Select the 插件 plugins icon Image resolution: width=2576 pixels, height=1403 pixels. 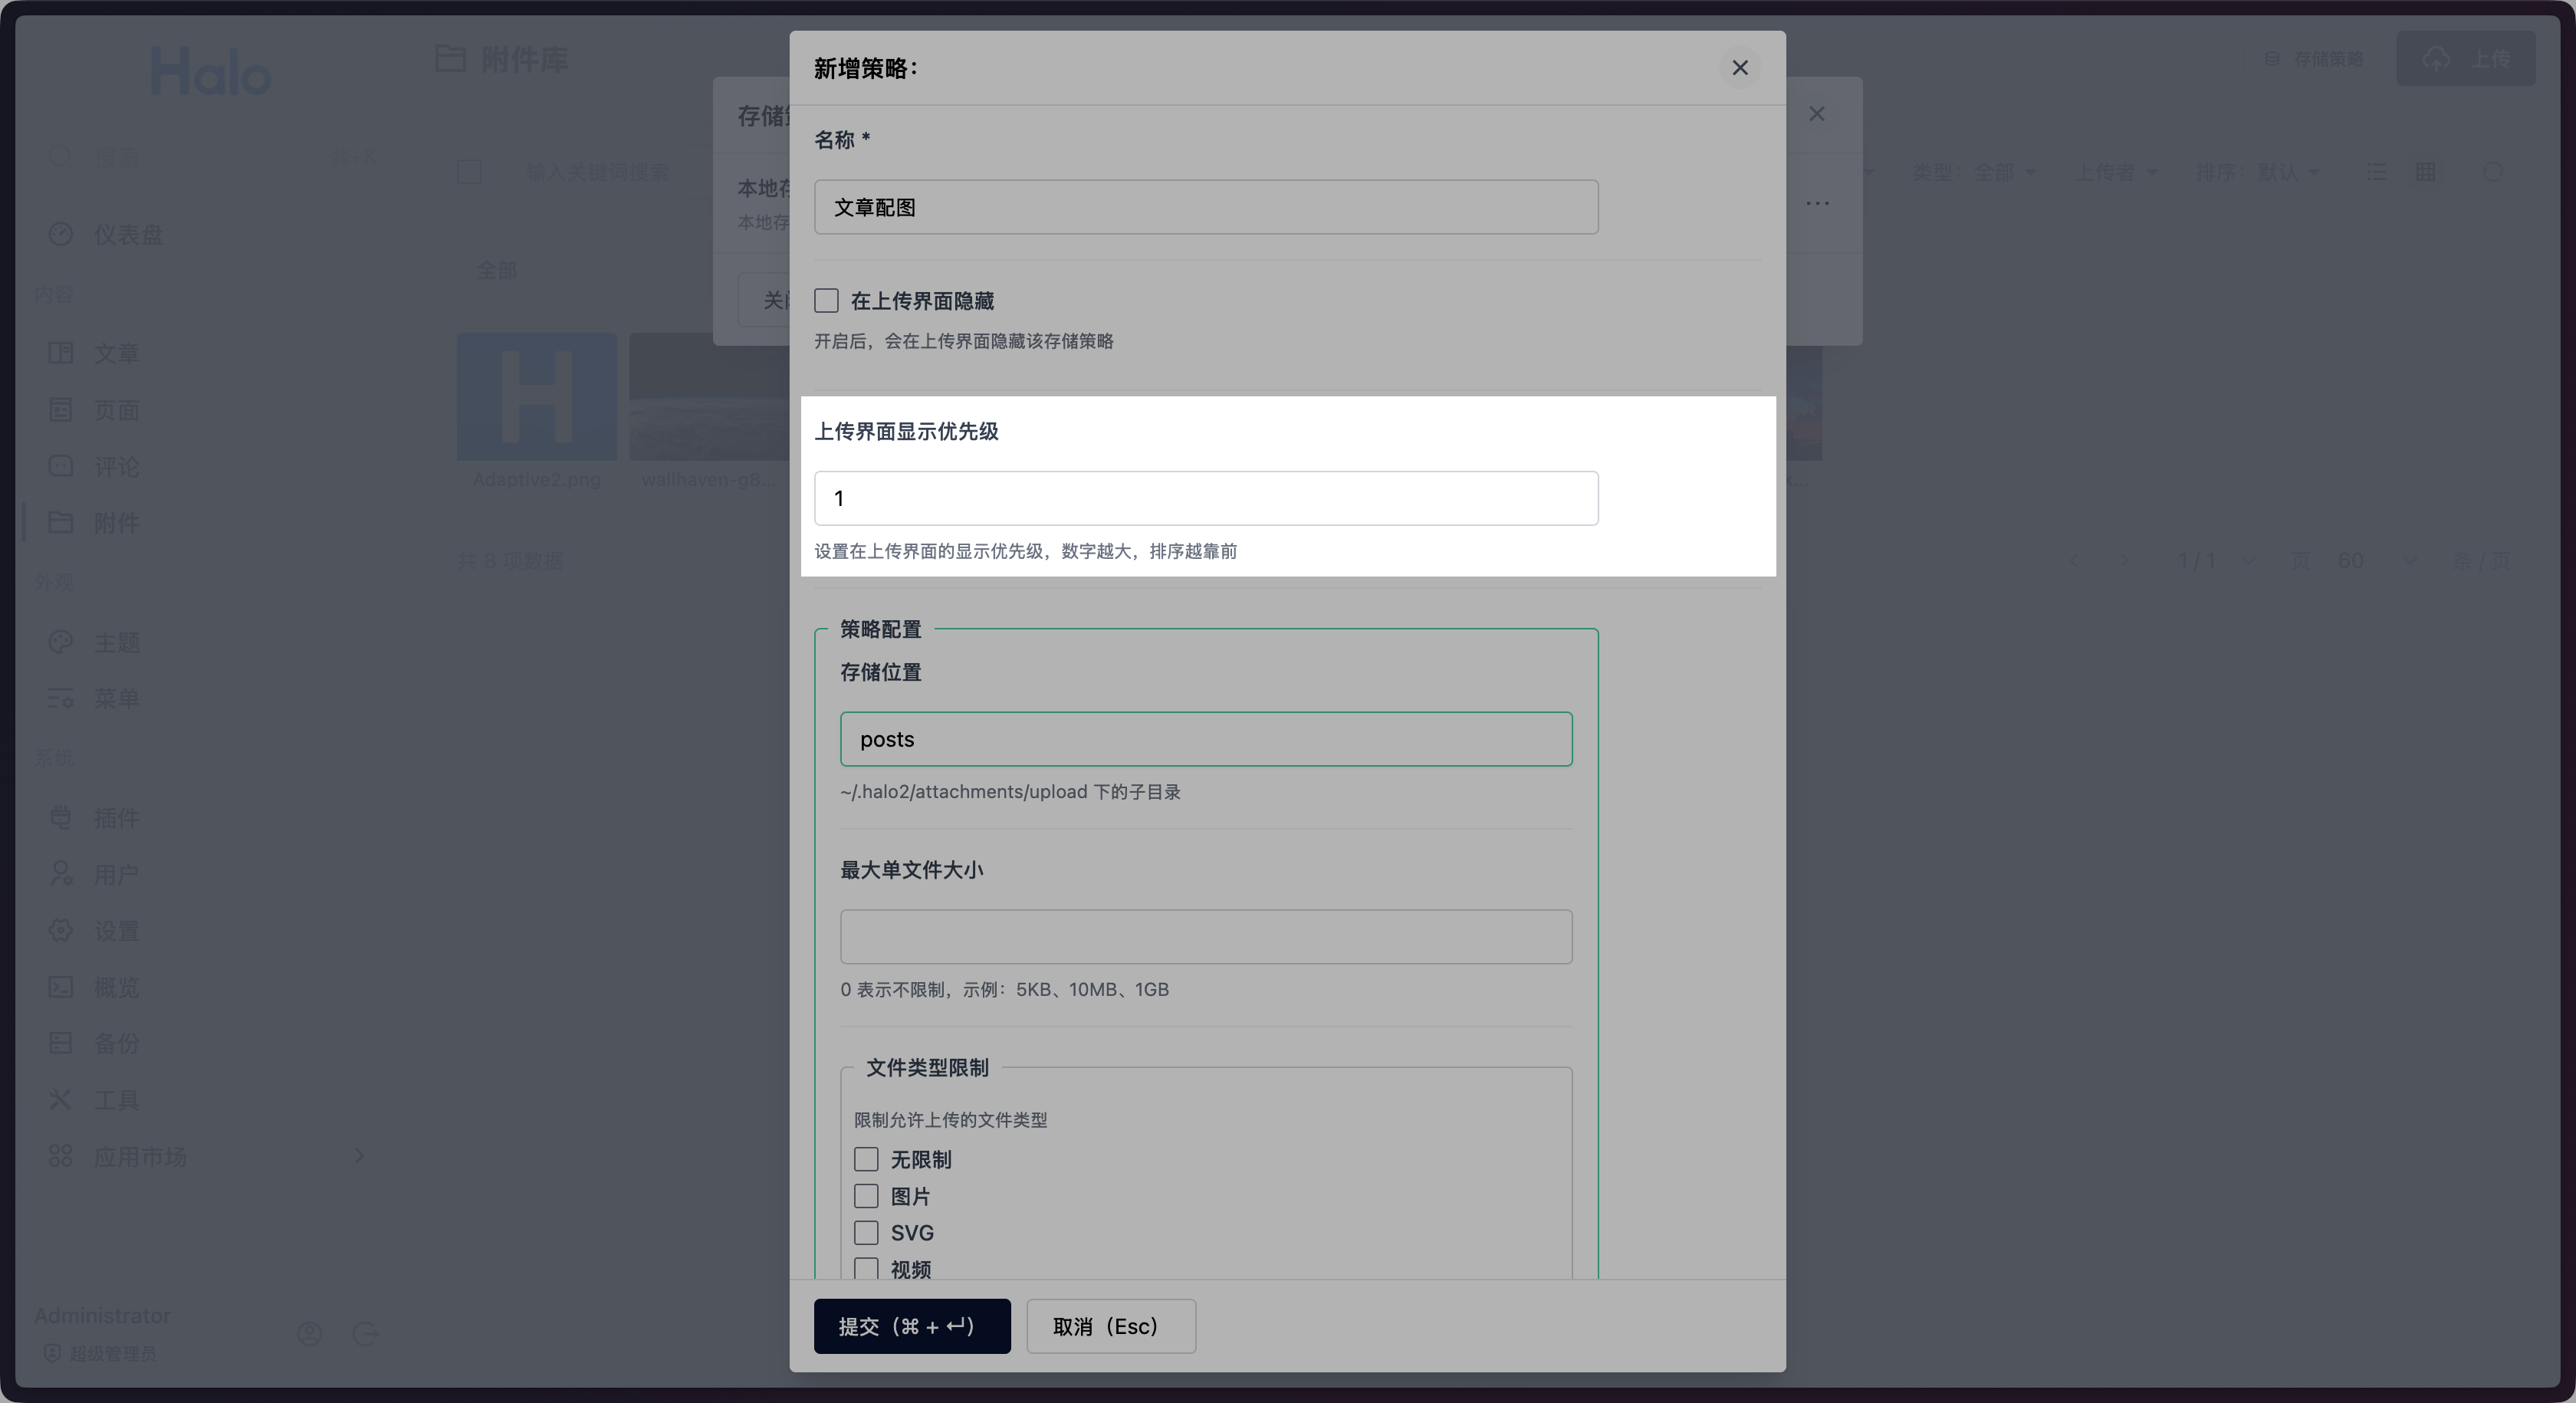click(61, 817)
